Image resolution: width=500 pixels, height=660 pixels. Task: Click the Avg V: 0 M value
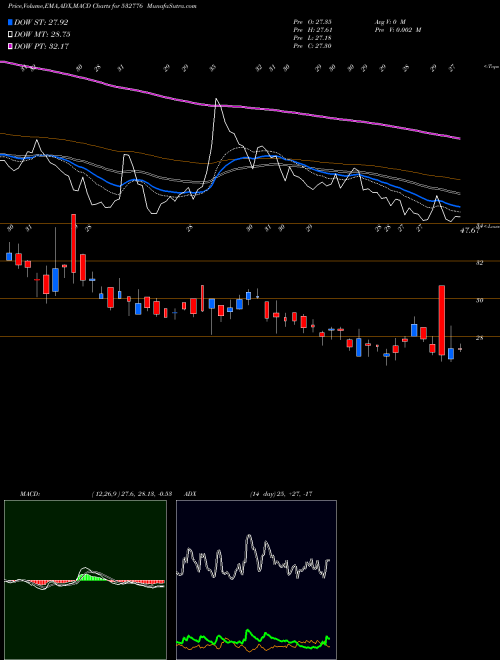389,22
